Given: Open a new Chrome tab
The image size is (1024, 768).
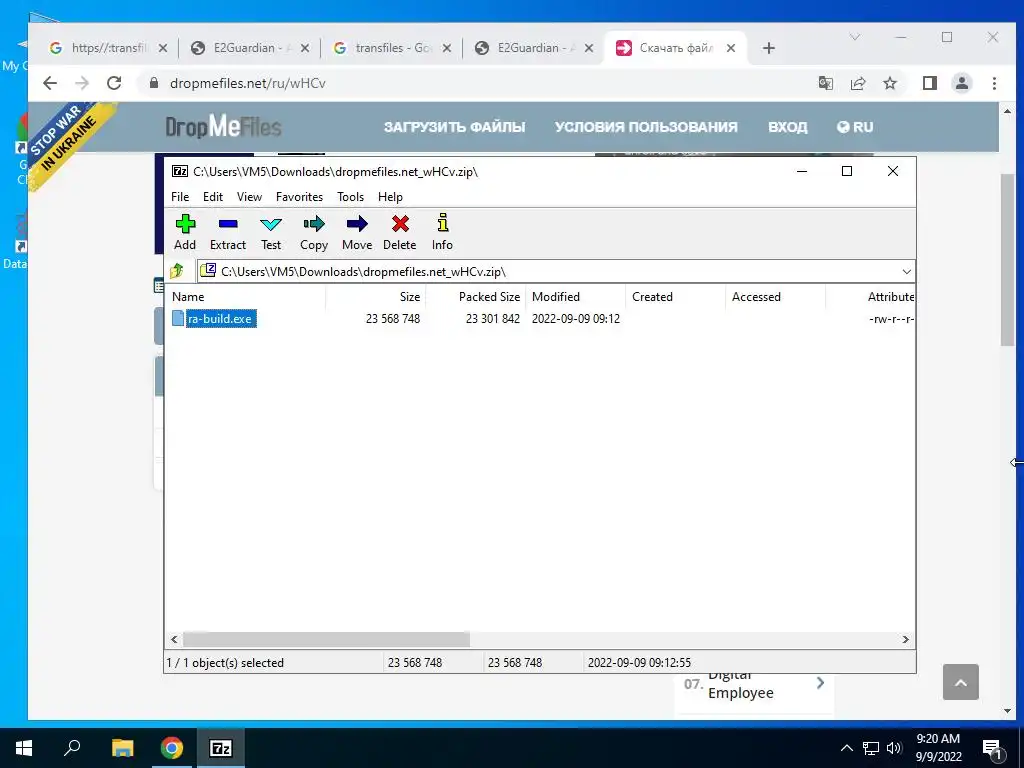Looking at the screenshot, I should pyautogui.click(x=769, y=48).
